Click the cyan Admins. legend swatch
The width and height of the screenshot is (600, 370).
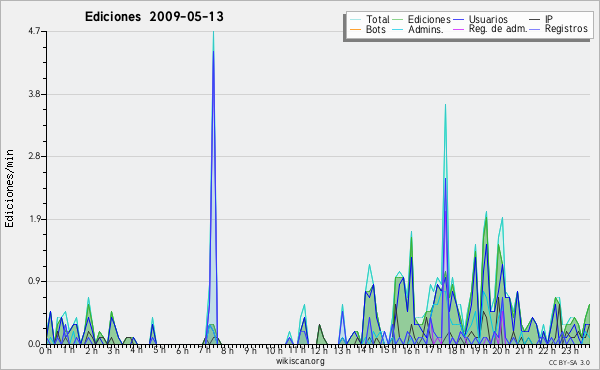click(x=398, y=29)
